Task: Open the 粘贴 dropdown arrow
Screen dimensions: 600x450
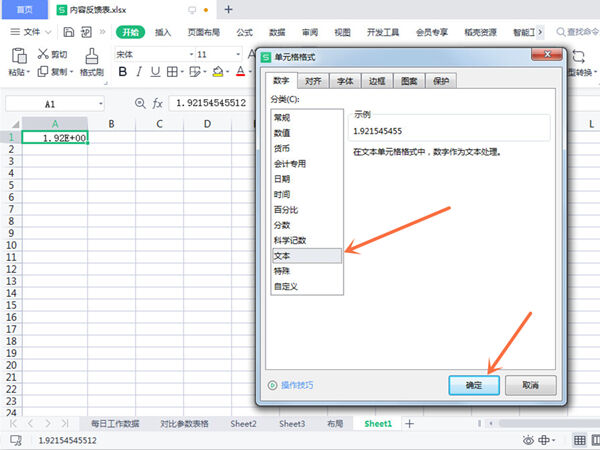Action: tap(28, 72)
